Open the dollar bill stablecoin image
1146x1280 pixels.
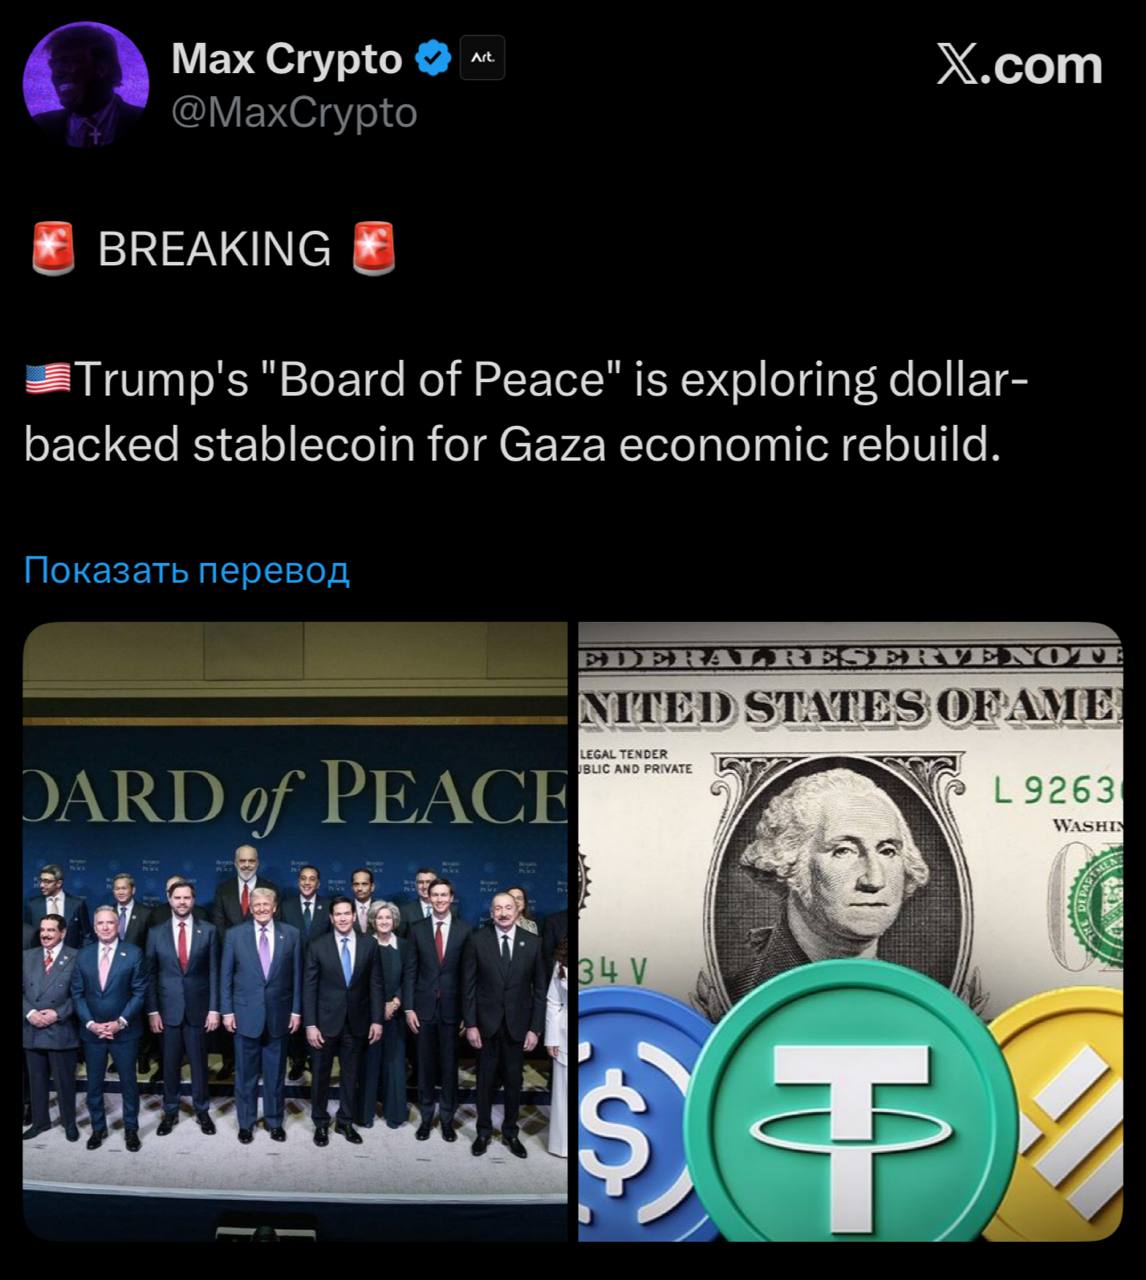coord(851,931)
